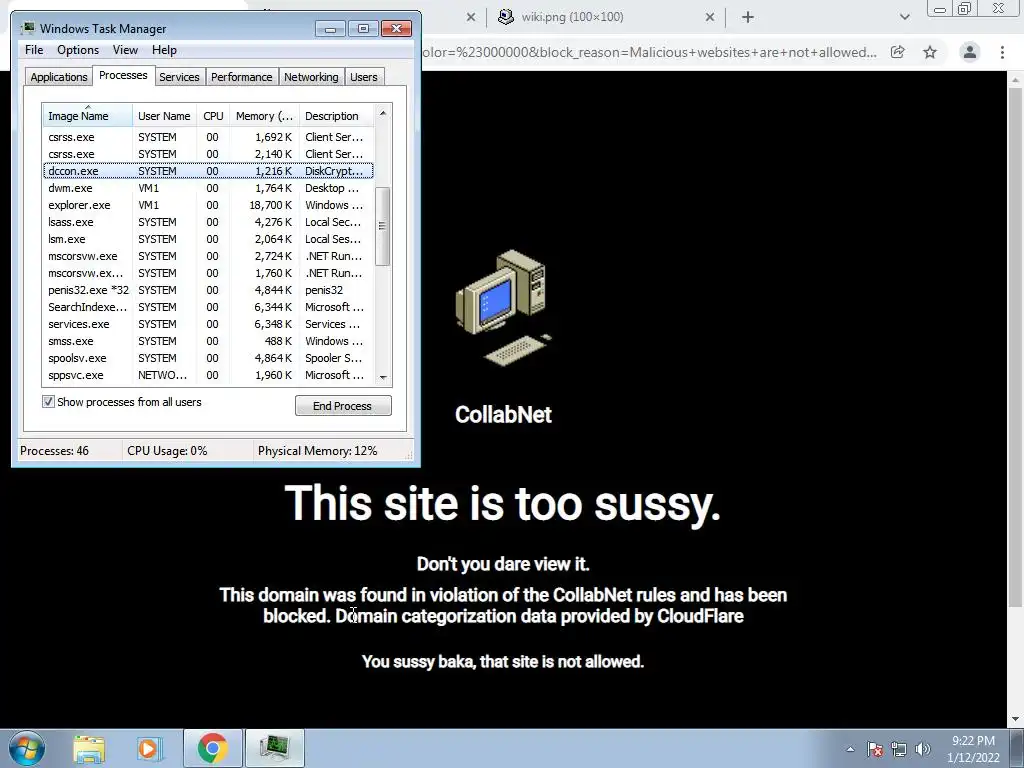Click the End Process button

343,406
